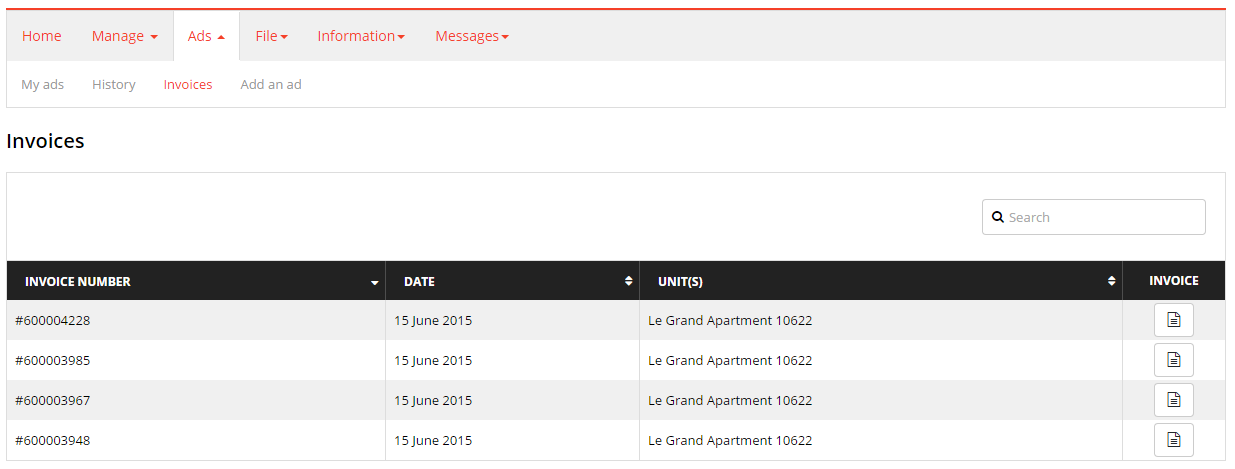Sort table by Unit(s) column
Screen dimensions: 1235x469
[881, 281]
